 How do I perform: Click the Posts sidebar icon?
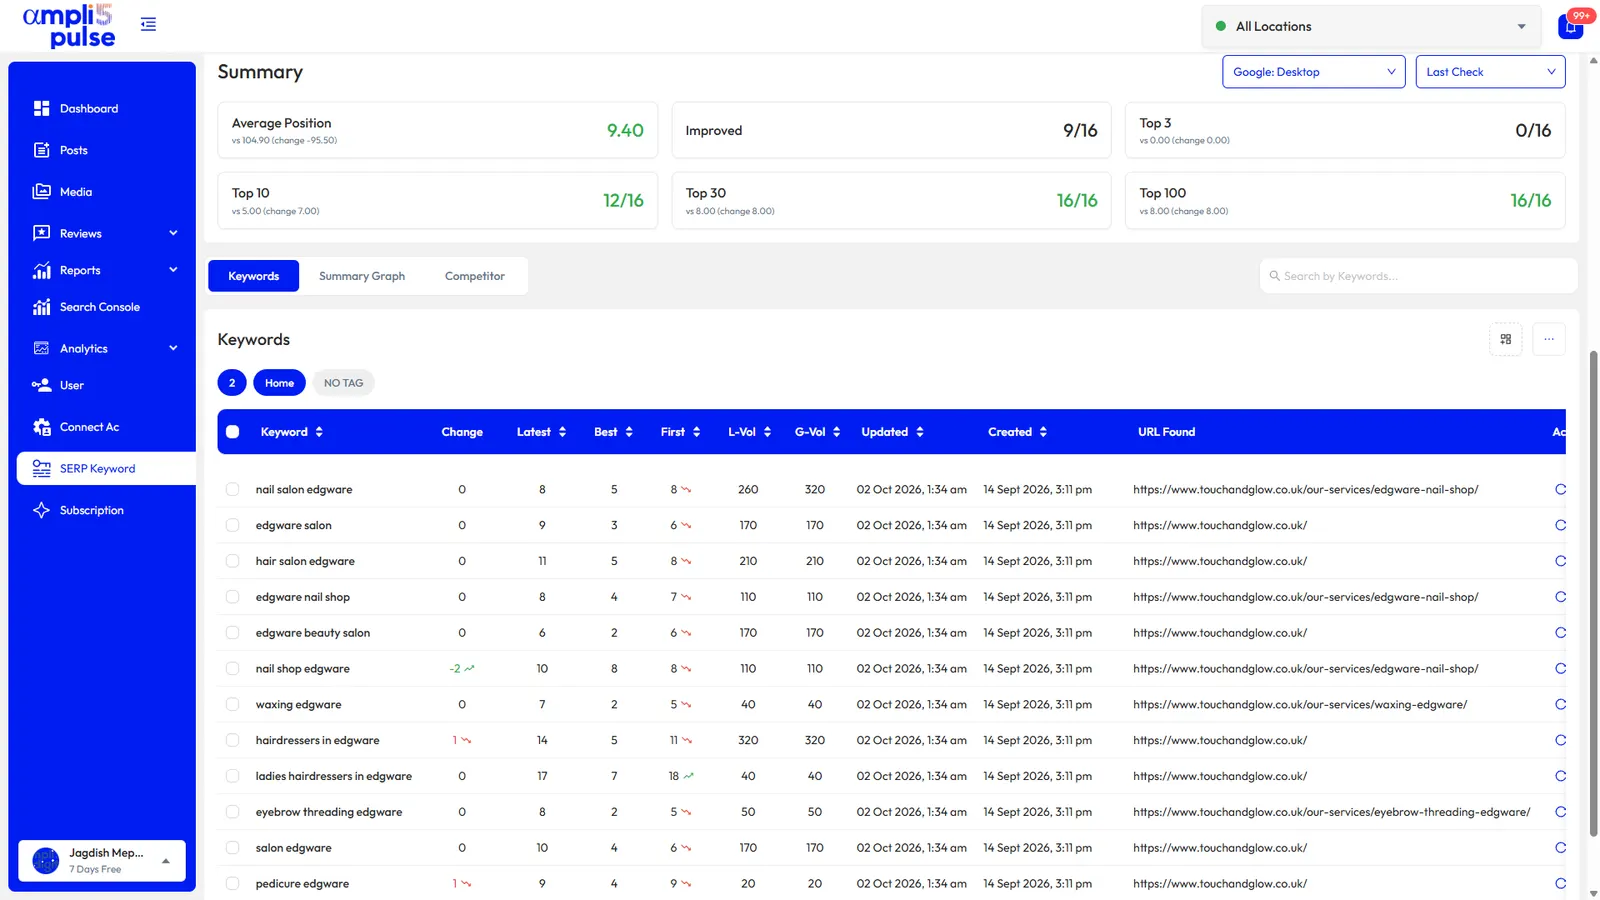41,150
